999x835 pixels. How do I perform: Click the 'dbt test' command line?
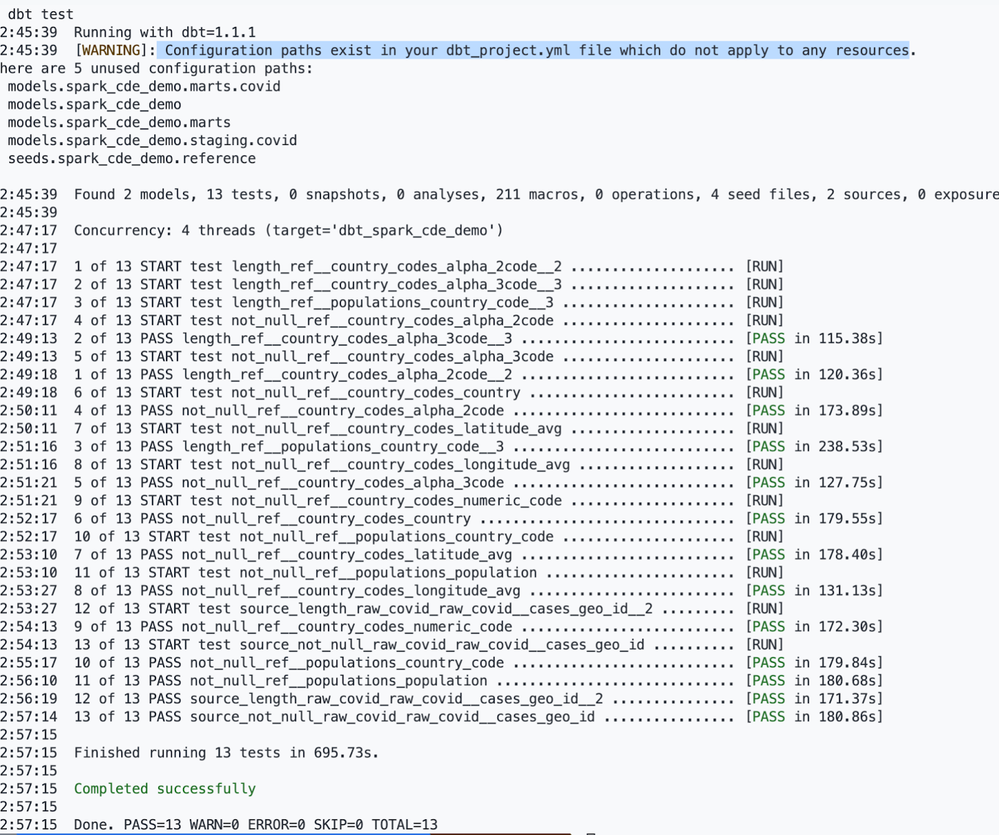click(x=40, y=14)
